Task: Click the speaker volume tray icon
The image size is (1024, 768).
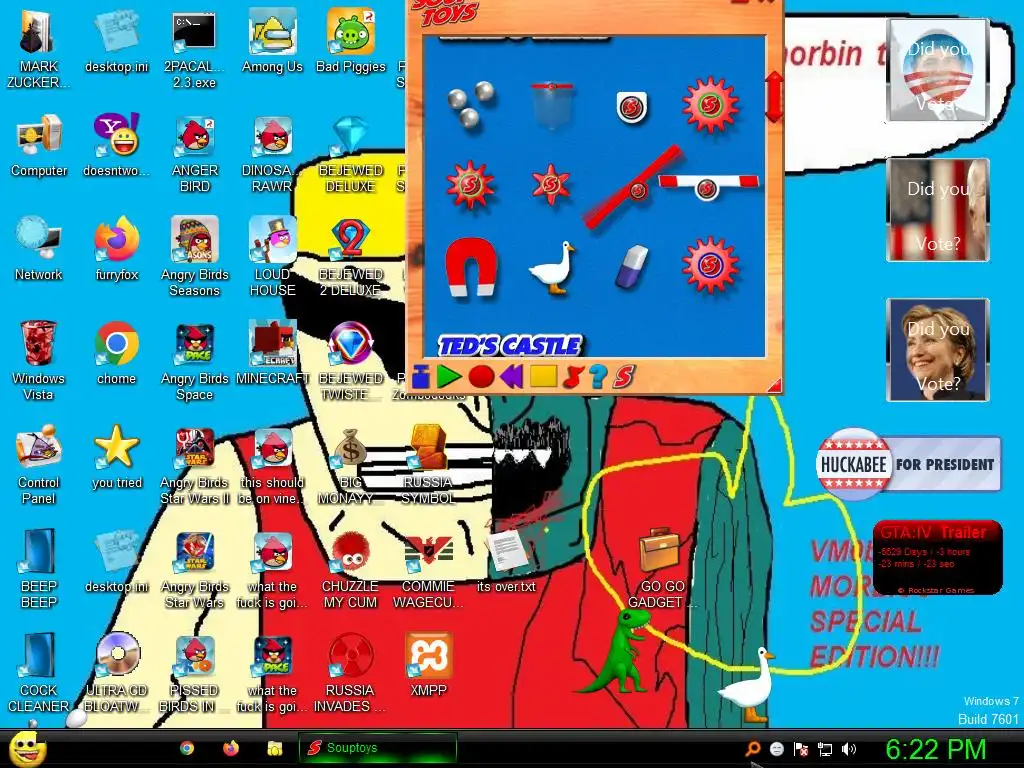Action: (849, 749)
